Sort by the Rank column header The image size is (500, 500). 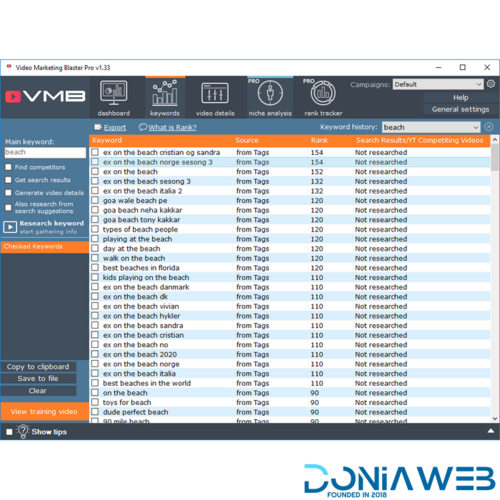(319, 140)
